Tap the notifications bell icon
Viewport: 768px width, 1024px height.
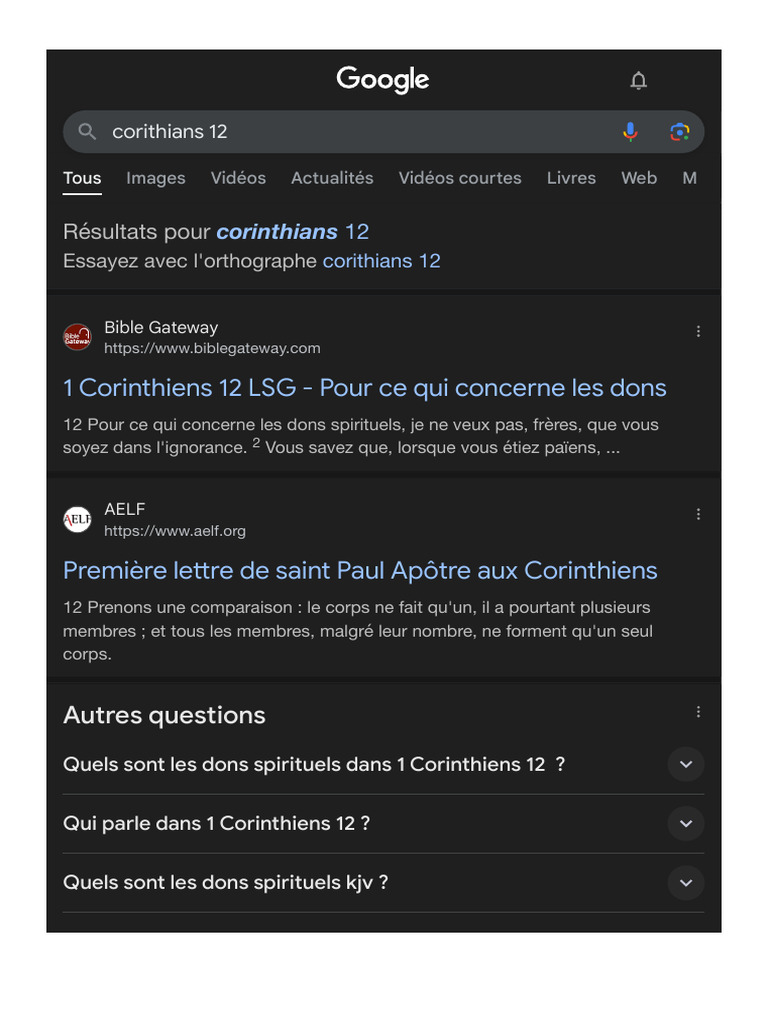click(639, 81)
